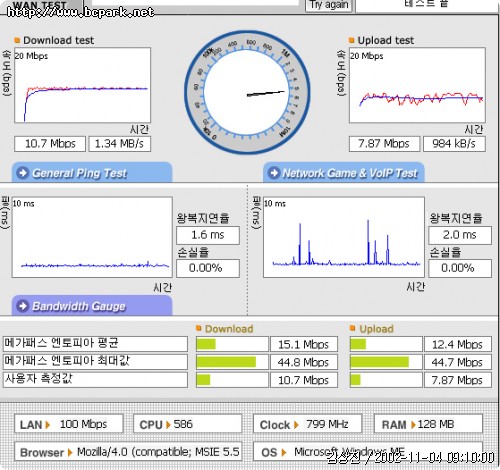The image size is (500, 470).
Task: Click the 2.0 ms round-trip delay field
Action: click(x=460, y=235)
